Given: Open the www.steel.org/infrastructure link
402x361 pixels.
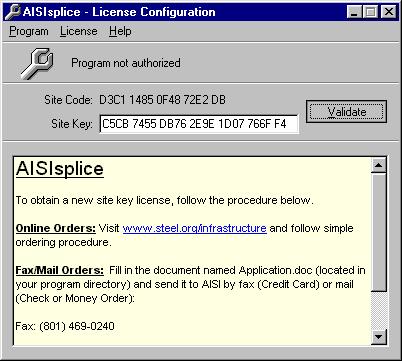Looking at the screenshot, I should [x=194, y=228].
